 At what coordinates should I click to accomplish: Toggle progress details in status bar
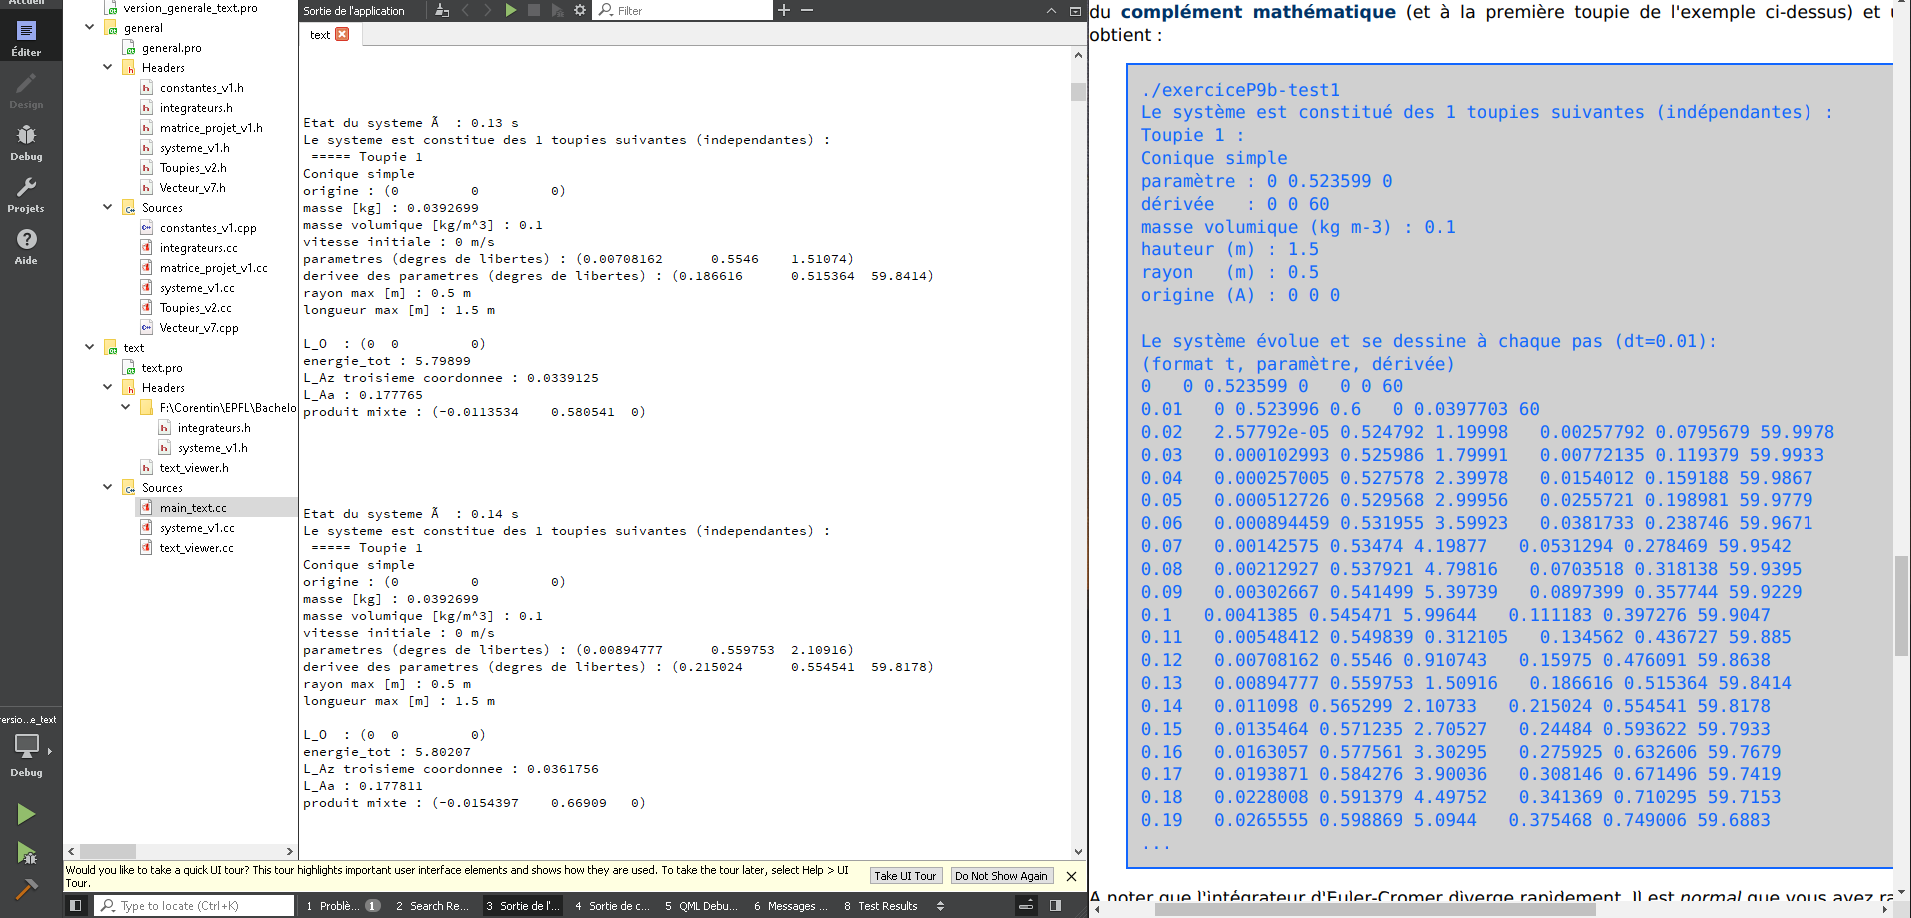[x=1026, y=905]
